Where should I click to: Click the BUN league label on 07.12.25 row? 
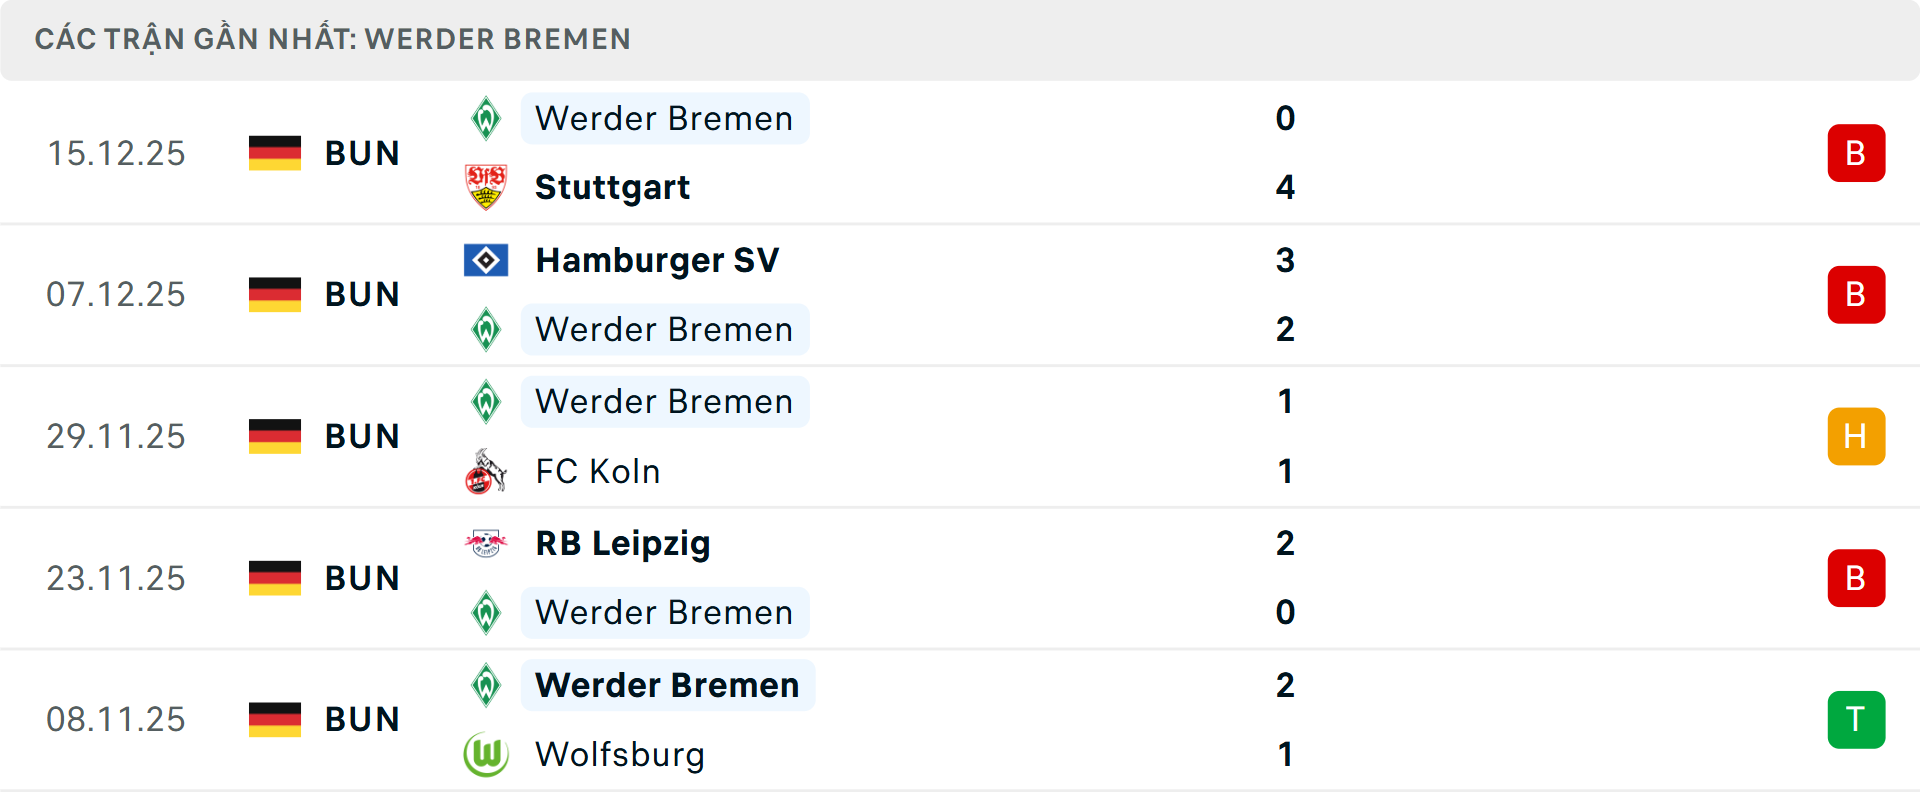click(362, 294)
